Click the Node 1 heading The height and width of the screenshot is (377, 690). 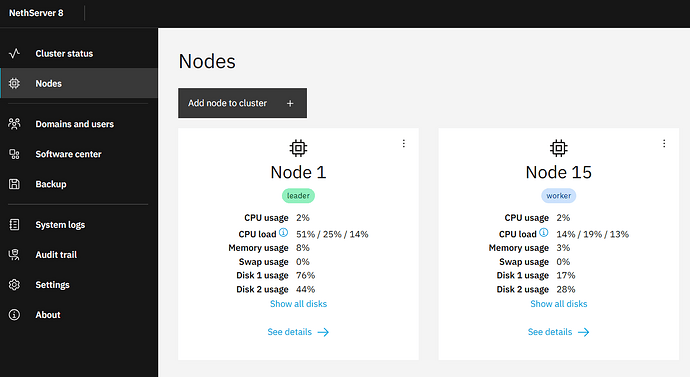tap(298, 172)
